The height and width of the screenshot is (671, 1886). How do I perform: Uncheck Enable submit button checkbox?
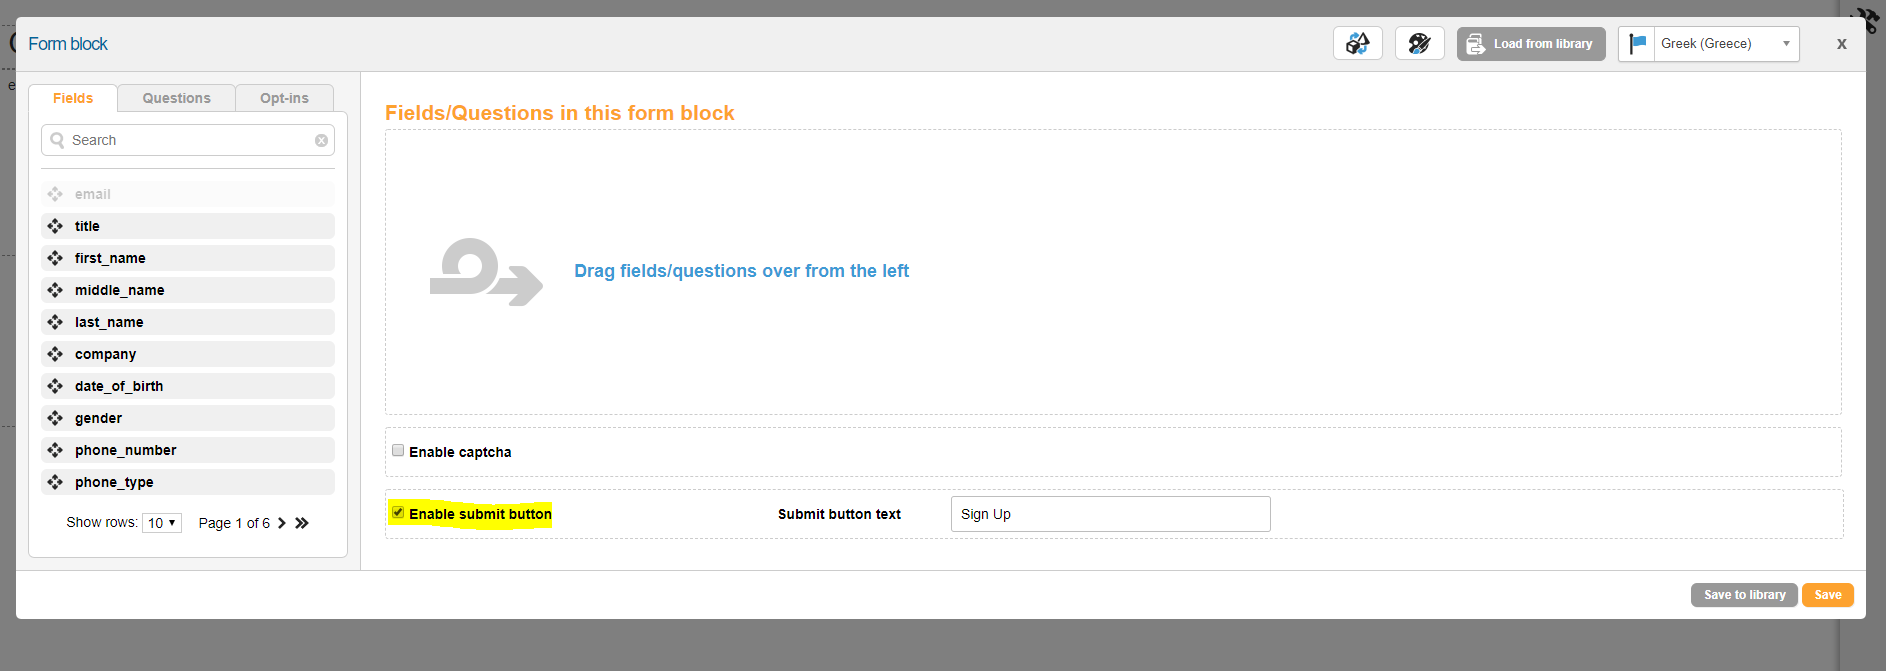(398, 513)
